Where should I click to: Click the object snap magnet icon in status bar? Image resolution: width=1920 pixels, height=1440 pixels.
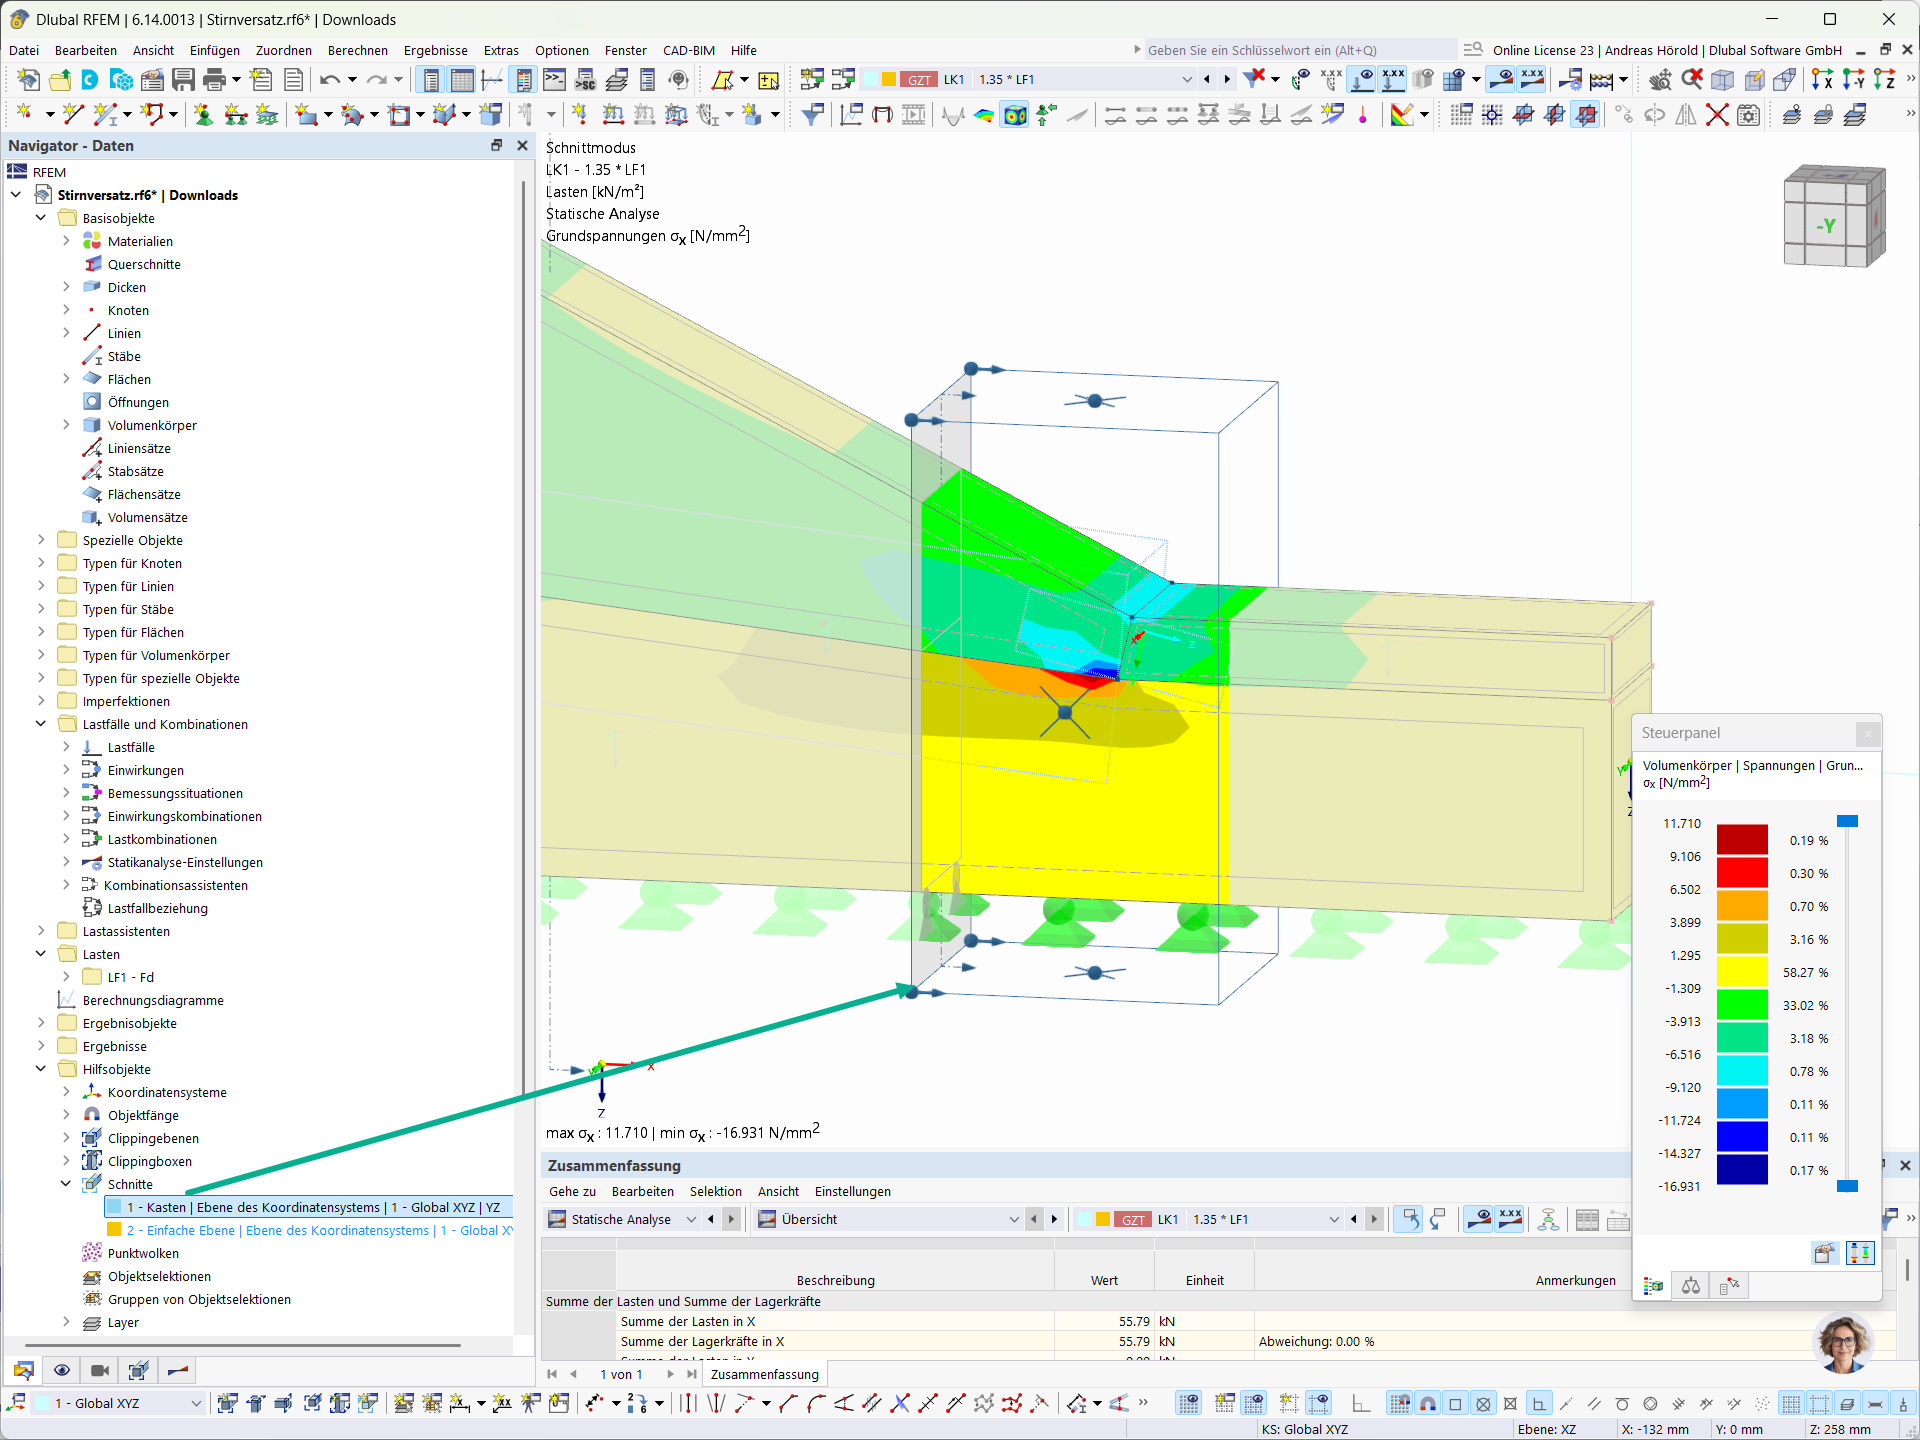[x=1428, y=1404]
